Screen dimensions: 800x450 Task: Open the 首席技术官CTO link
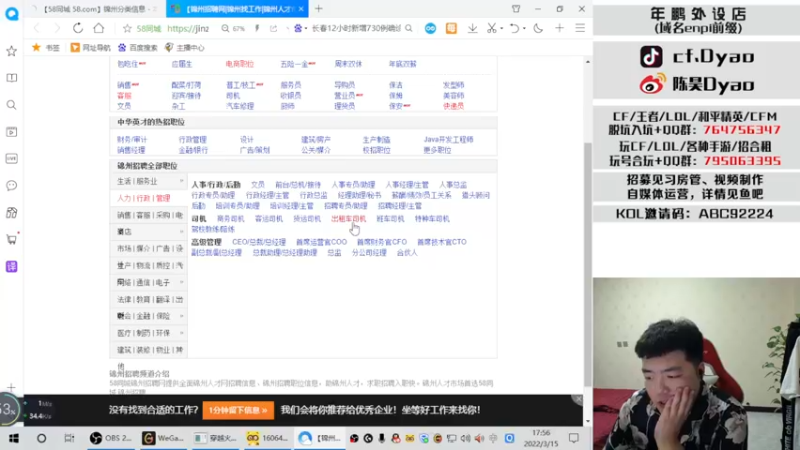pyautogui.click(x=442, y=242)
